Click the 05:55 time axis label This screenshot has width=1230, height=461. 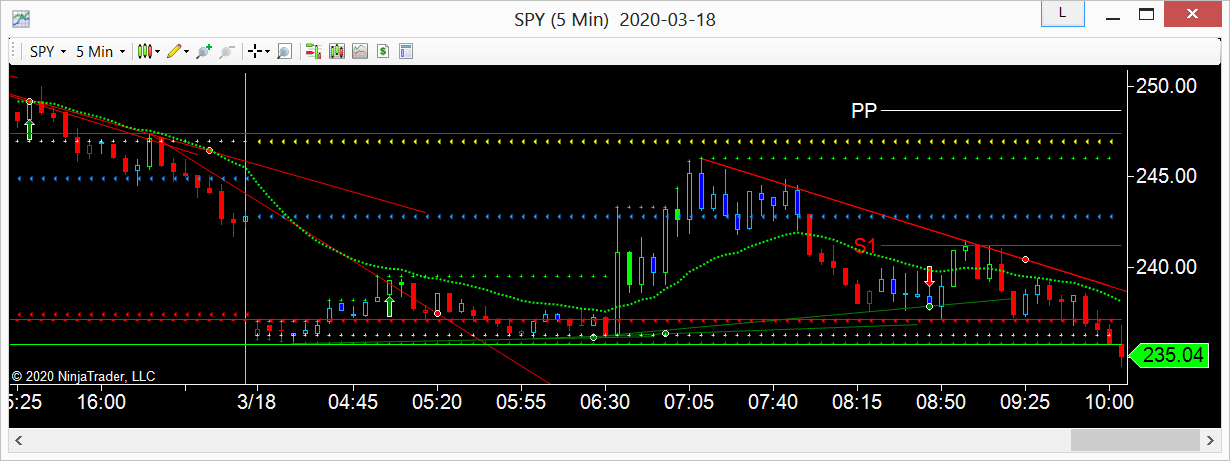tap(521, 402)
